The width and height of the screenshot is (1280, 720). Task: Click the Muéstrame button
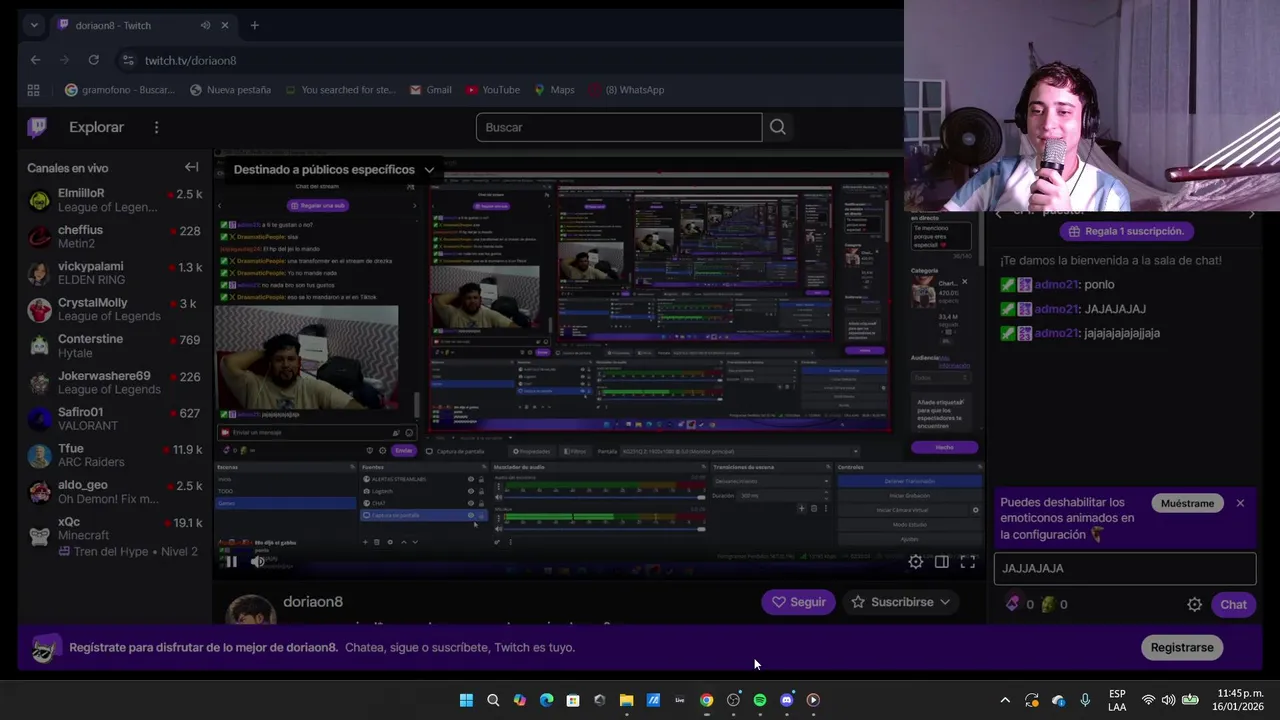1187,503
